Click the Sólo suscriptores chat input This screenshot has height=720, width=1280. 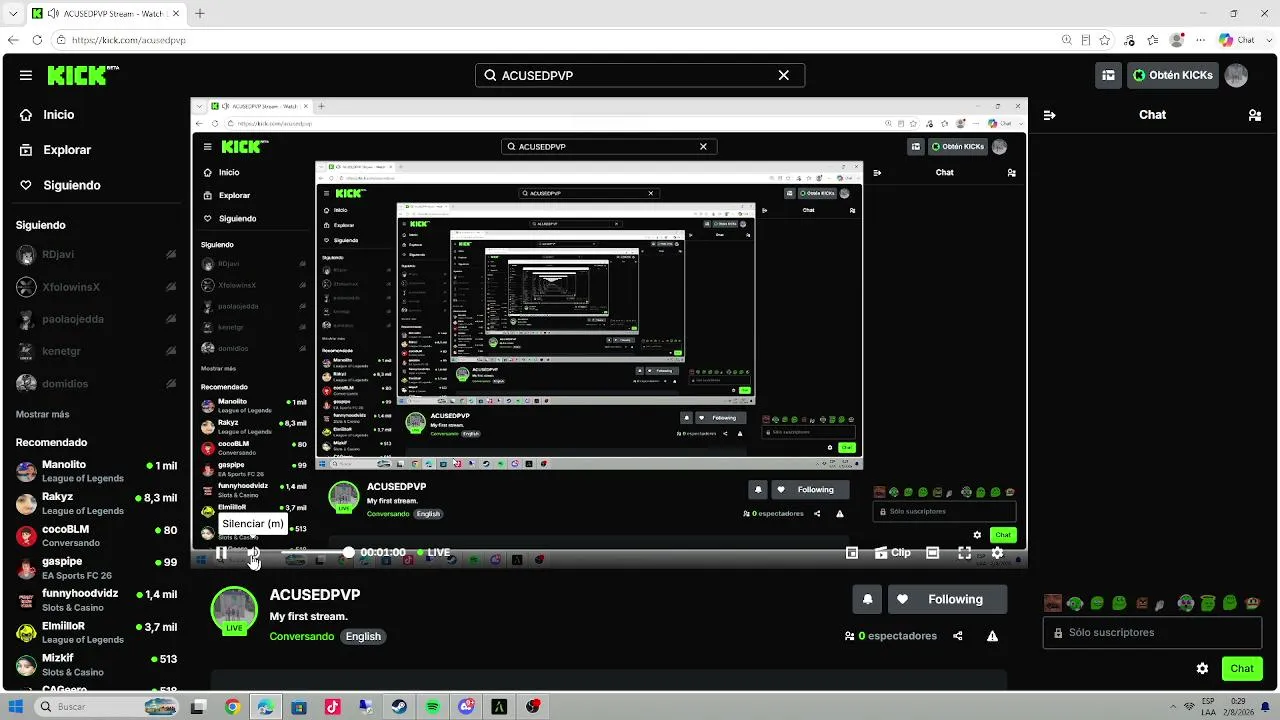[x=1152, y=632]
